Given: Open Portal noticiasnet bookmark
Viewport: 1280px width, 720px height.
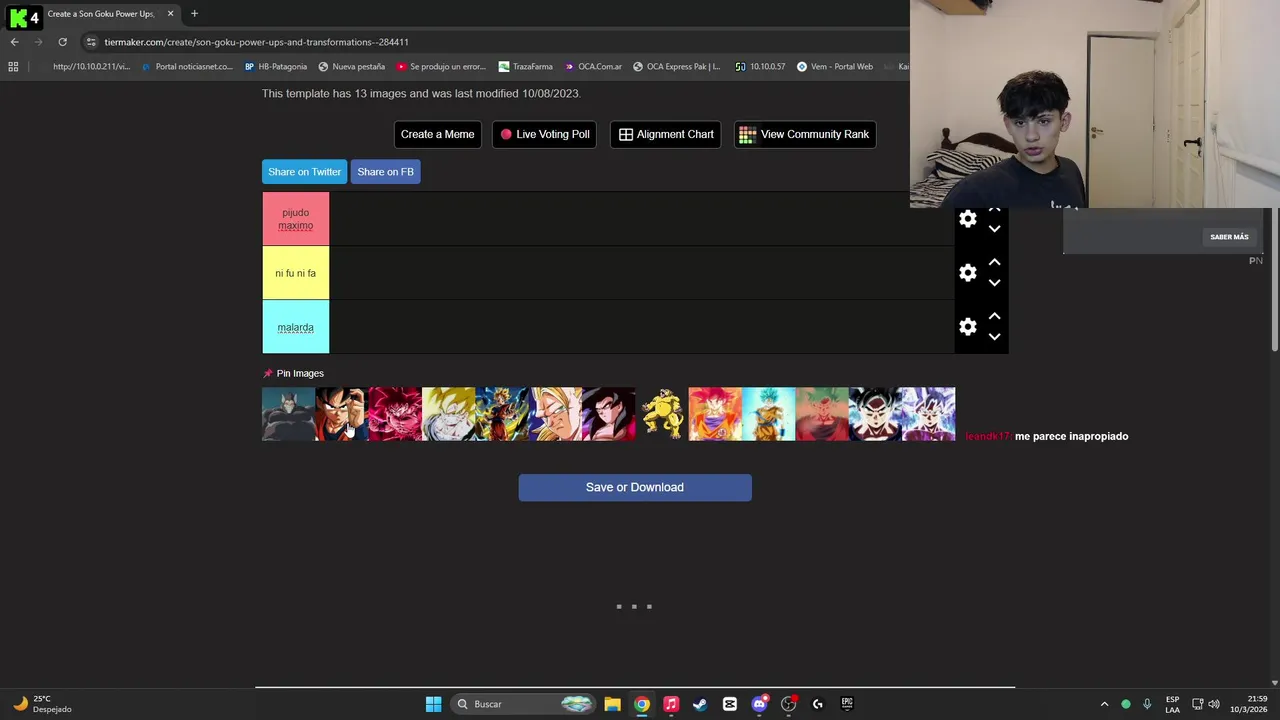Looking at the screenshot, I should click(187, 67).
